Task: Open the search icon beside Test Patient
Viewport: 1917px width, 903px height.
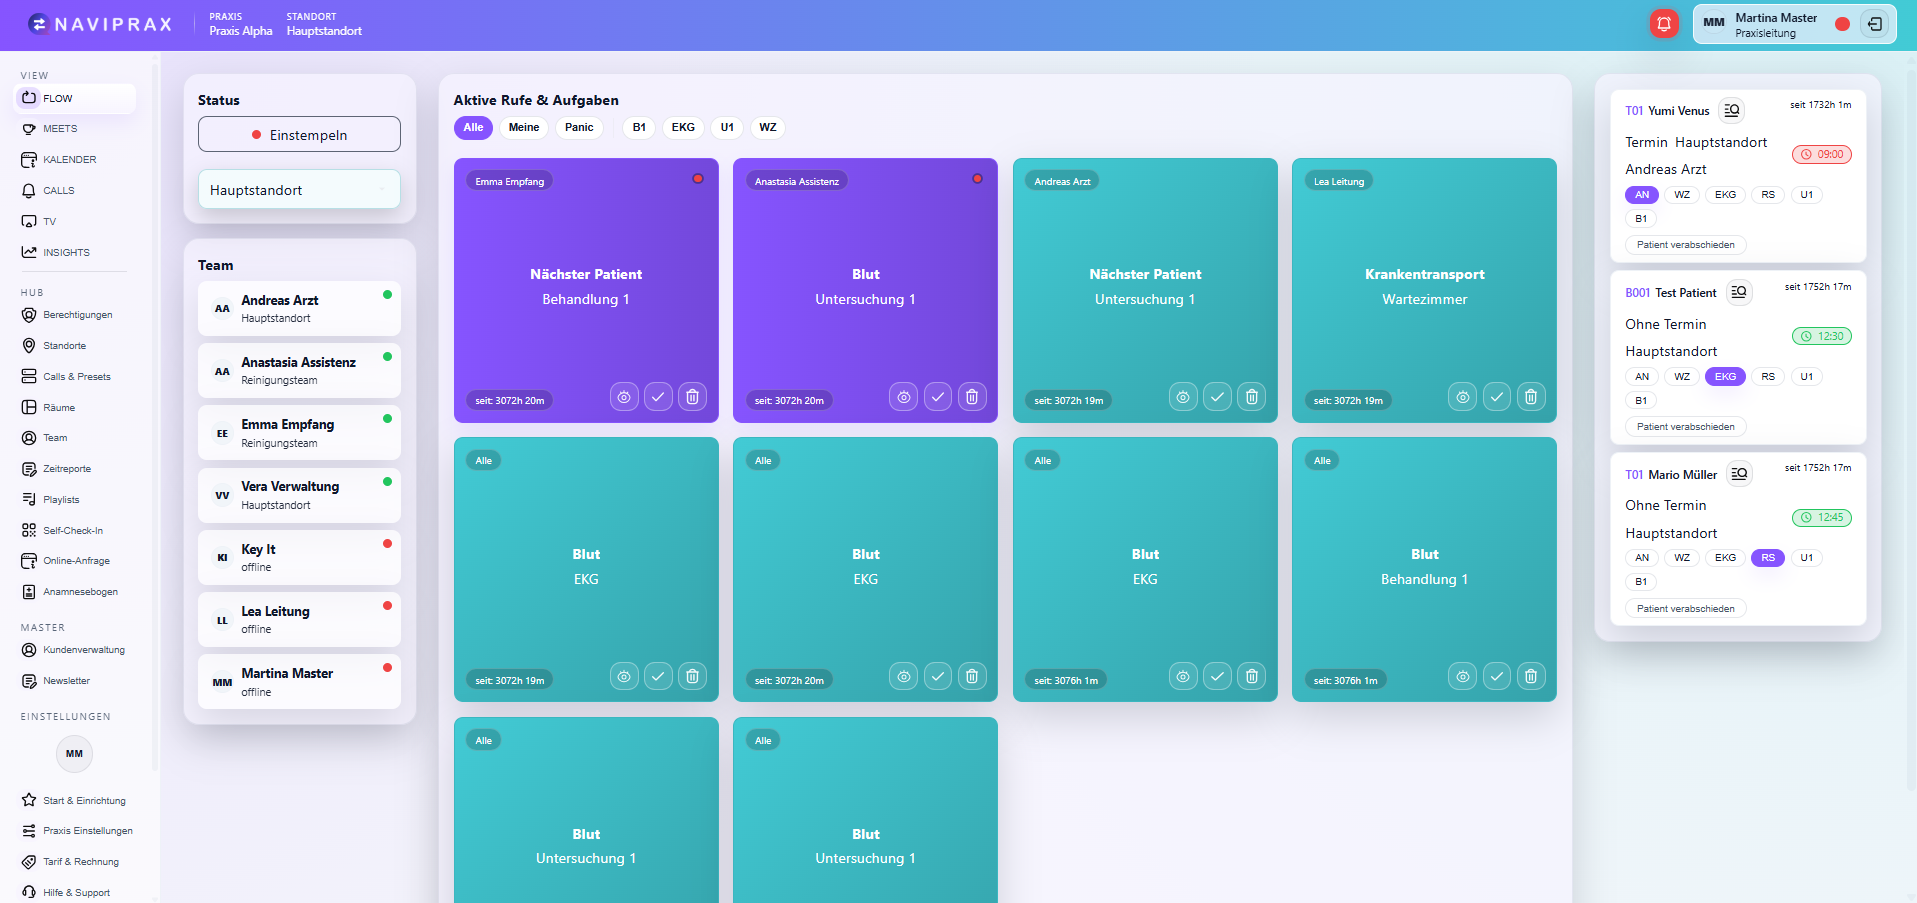Action: point(1739,292)
